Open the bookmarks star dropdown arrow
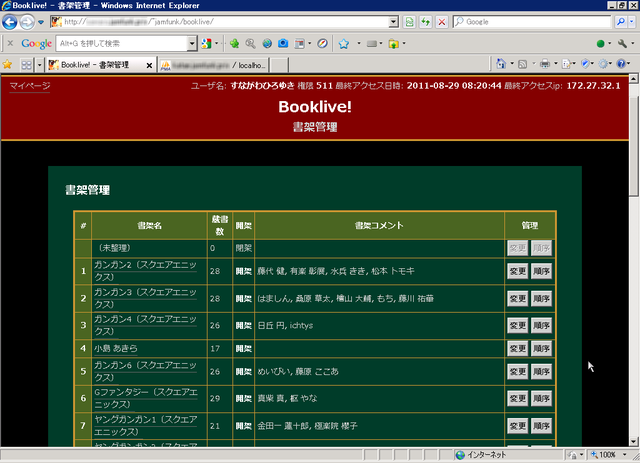Viewport: 640px width, 463px height. [359, 43]
